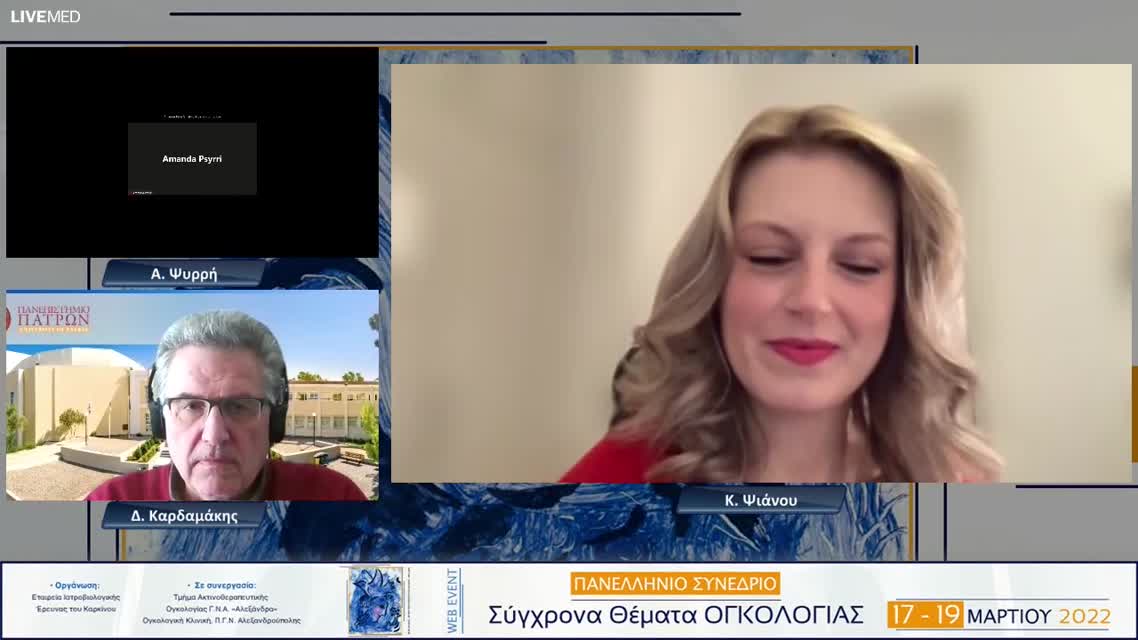
Task: Click the WEB EVENT vertical label
Action: (453, 601)
